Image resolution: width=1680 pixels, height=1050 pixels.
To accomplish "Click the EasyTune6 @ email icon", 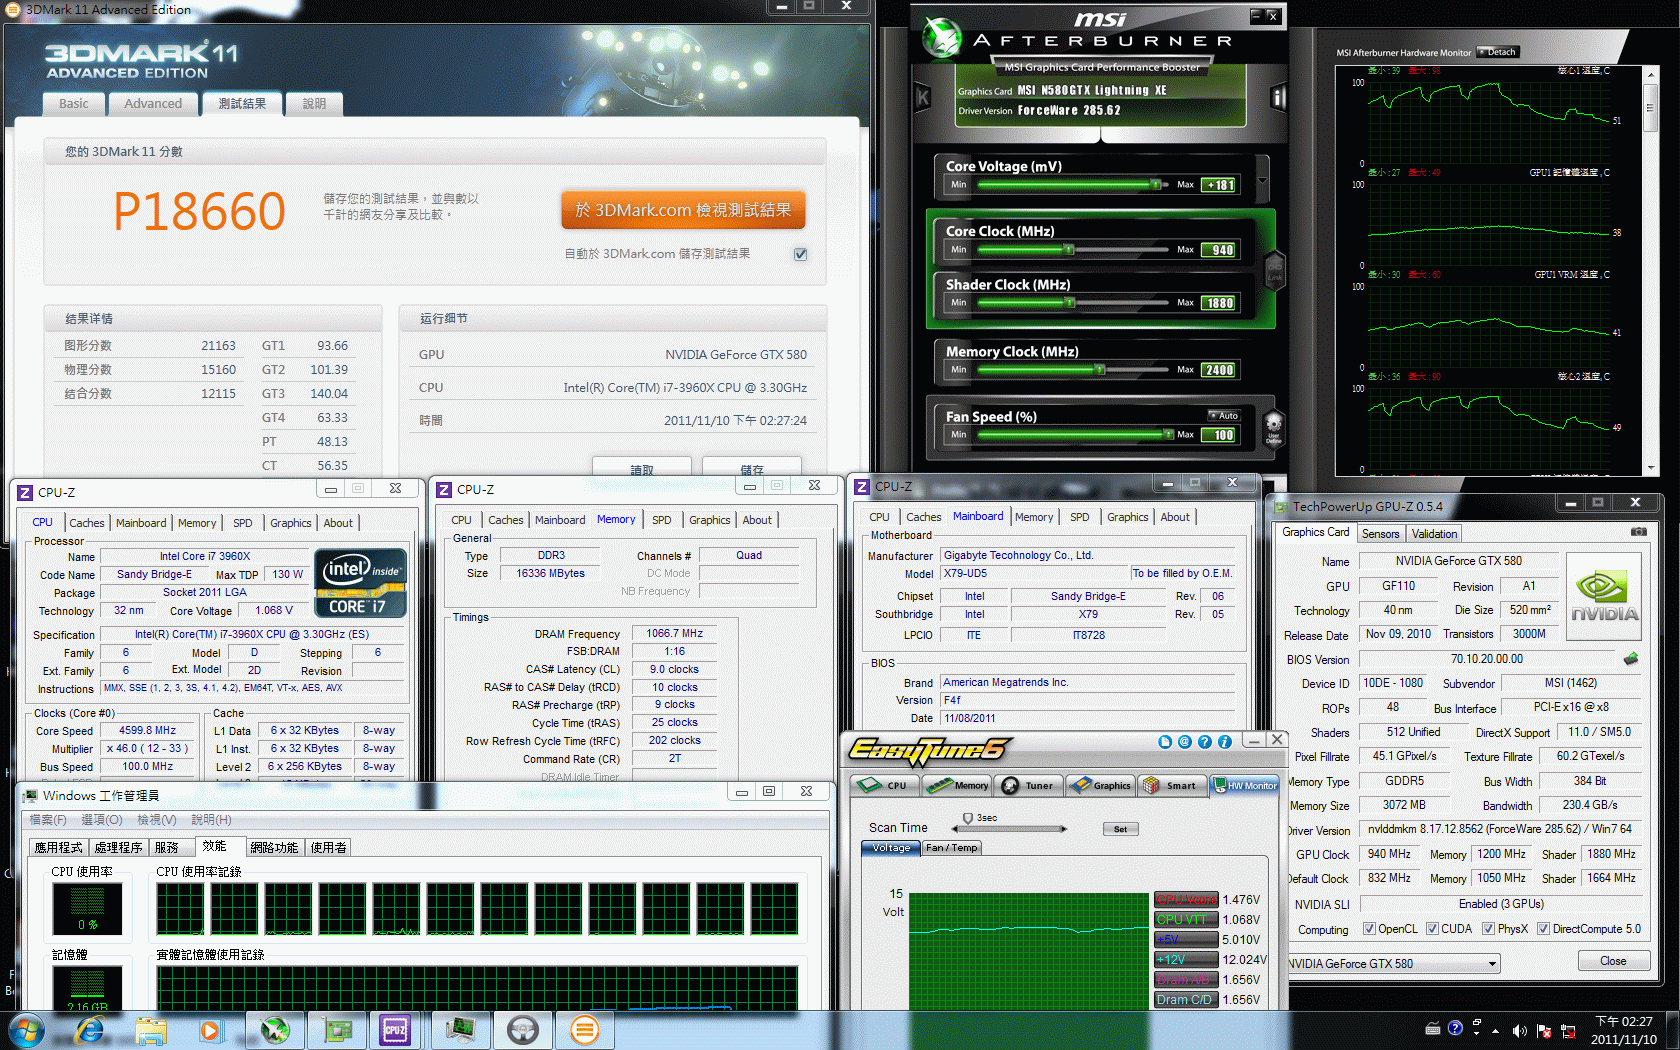I will [x=1185, y=742].
